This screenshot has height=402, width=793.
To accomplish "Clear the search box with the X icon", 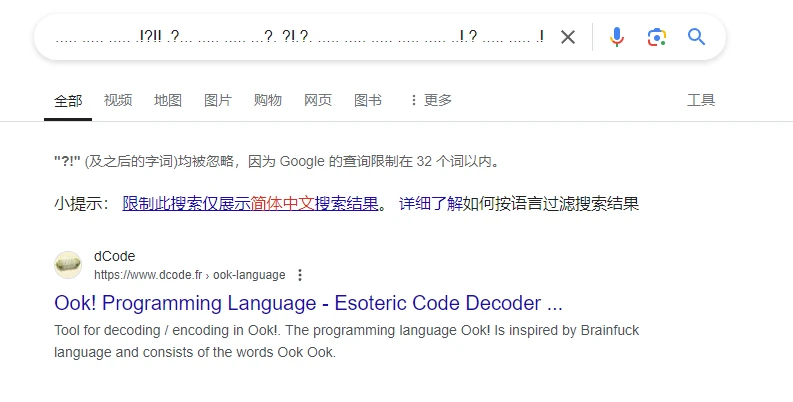I will (x=568, y=37).
